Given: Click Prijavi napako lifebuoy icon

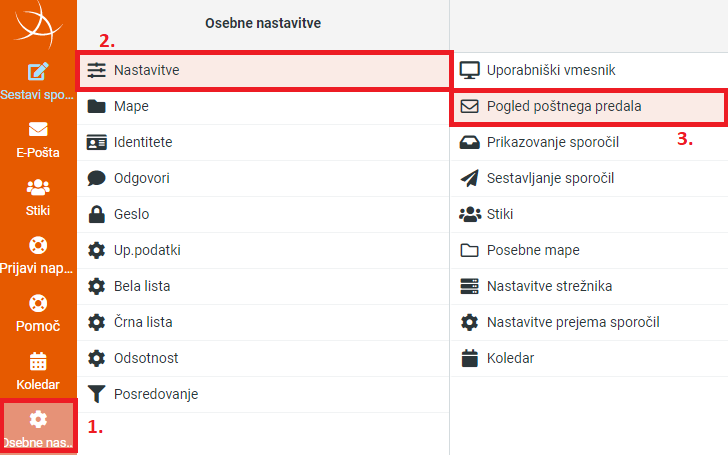Looking at the screenshot, I should point(38,245).
